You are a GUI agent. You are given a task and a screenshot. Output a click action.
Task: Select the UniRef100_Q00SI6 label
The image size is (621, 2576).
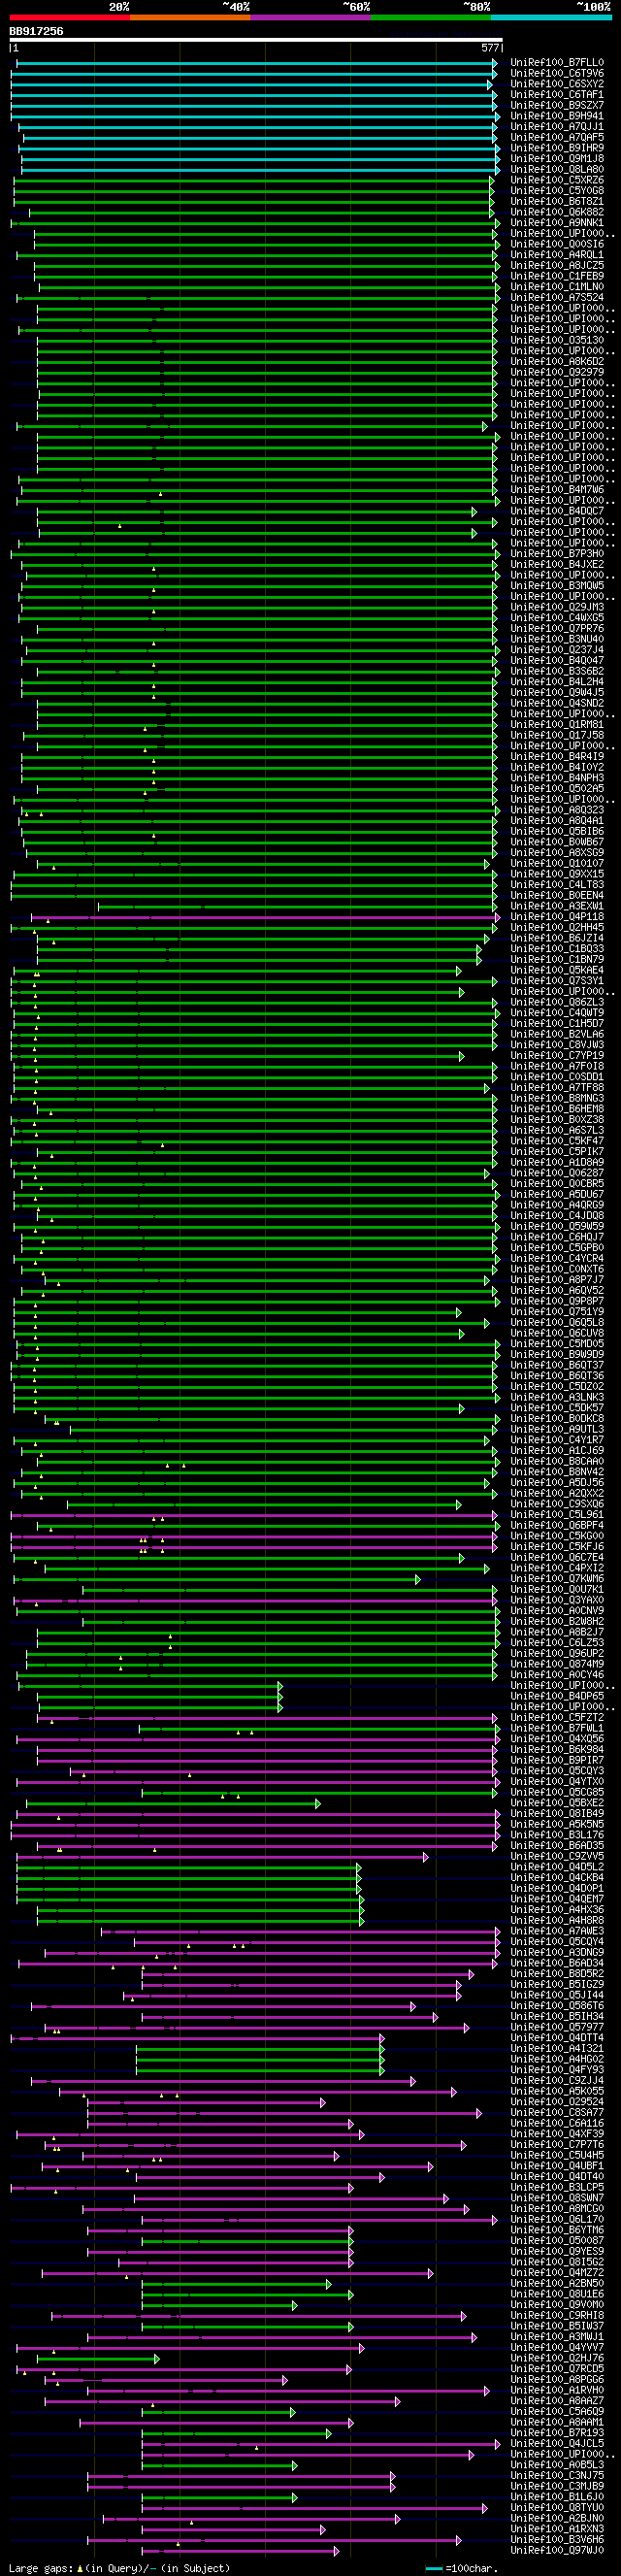pos(557,244)
